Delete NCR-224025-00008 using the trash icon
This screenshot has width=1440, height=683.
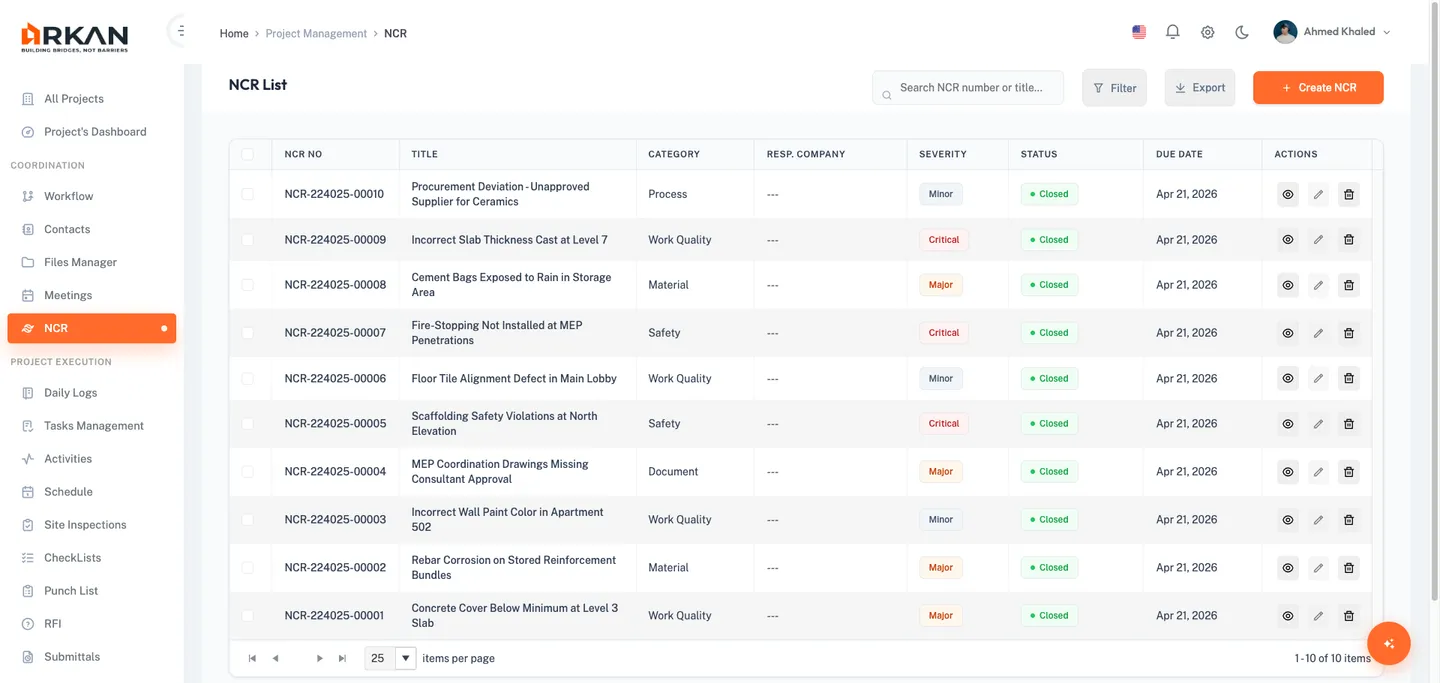point(1348,284)
